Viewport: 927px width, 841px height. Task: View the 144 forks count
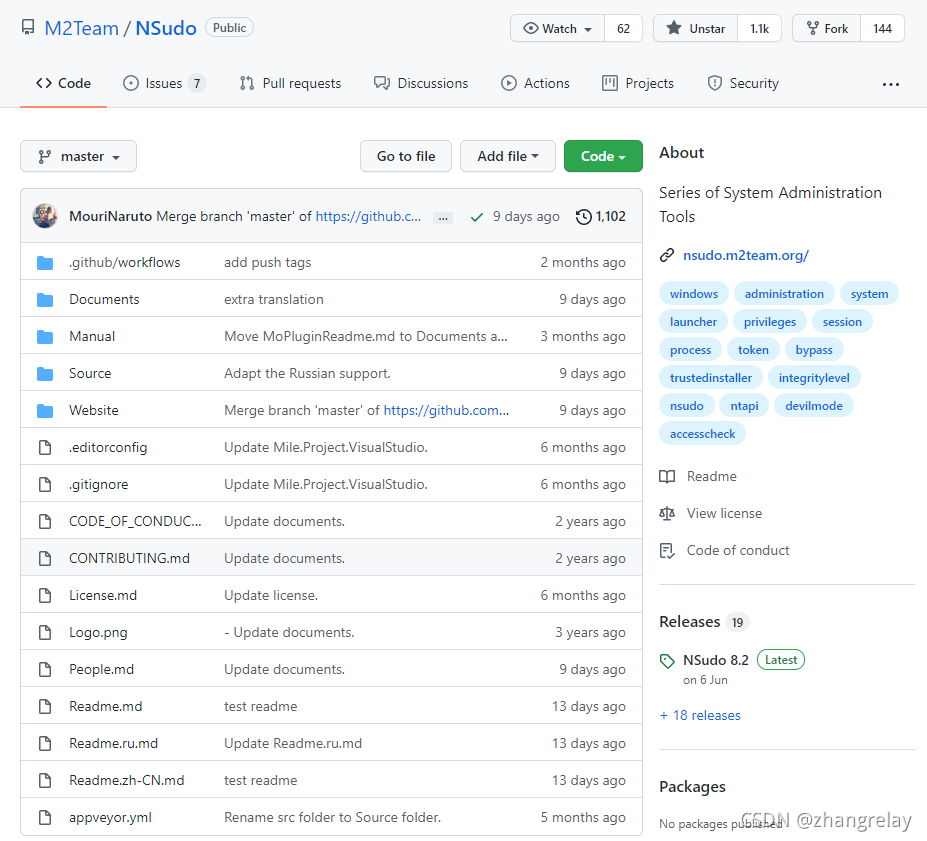point(882,28)
